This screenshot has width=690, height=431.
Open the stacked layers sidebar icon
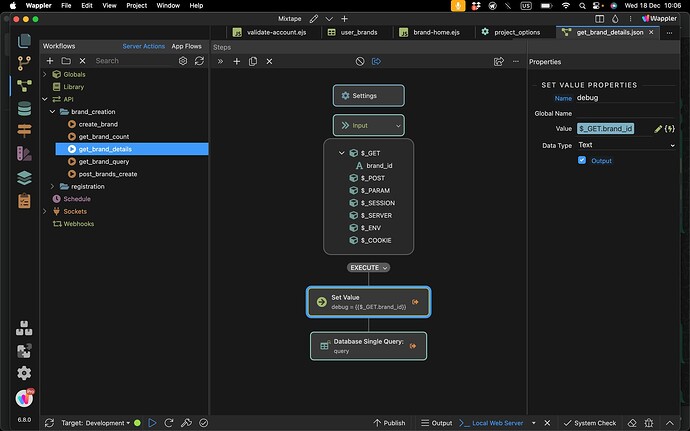pos(24,178)
